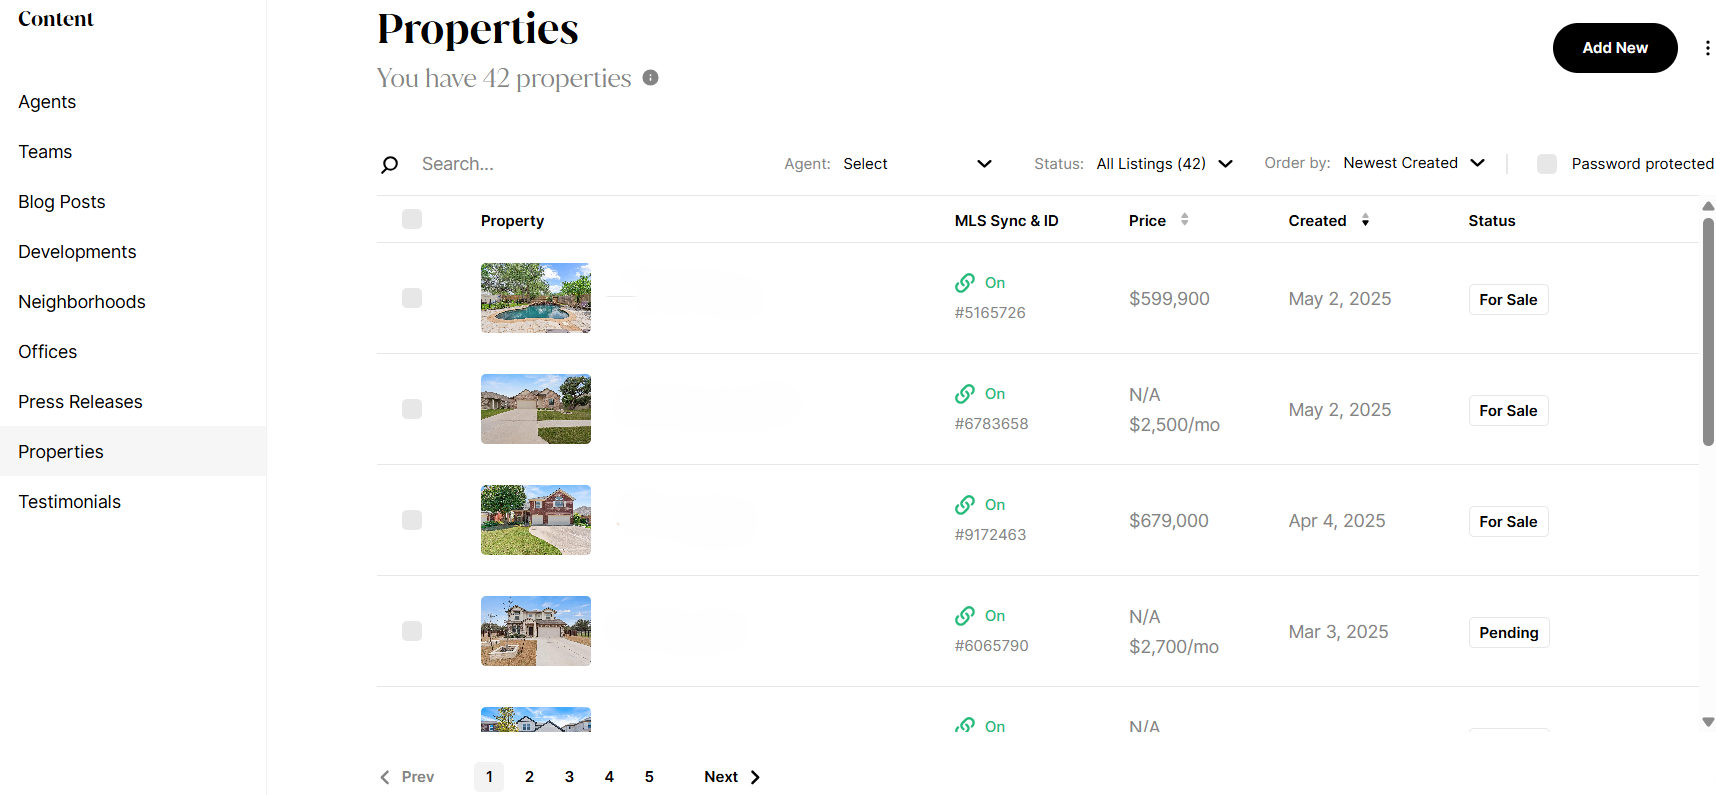Click the info icon beside property count
This screenshot has height=795, width=1716.
click(650, 77)
